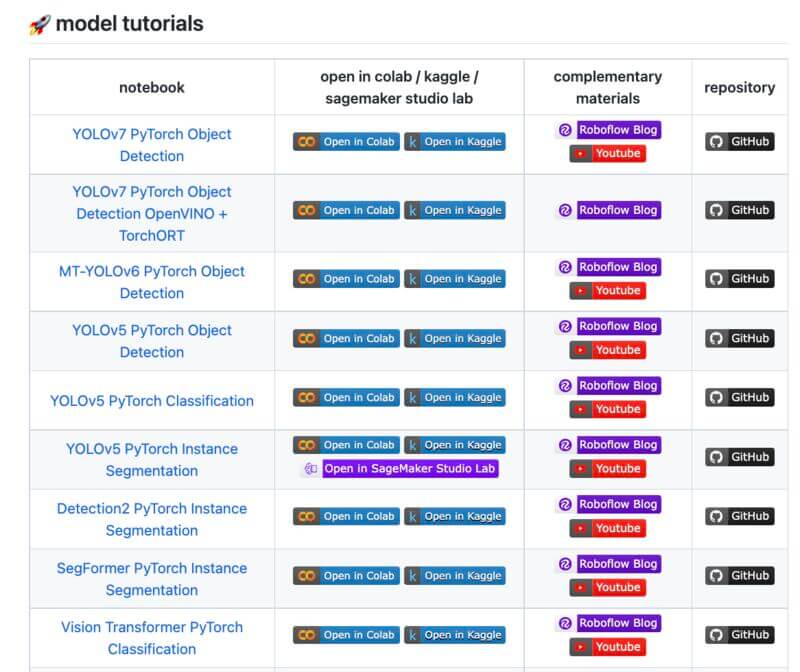This screenshot has height=672, width=800.
Task: Open MT-YOLOv6 PyTorch Object Detection link
Action: pyautogui.click(x=152, y=282)
